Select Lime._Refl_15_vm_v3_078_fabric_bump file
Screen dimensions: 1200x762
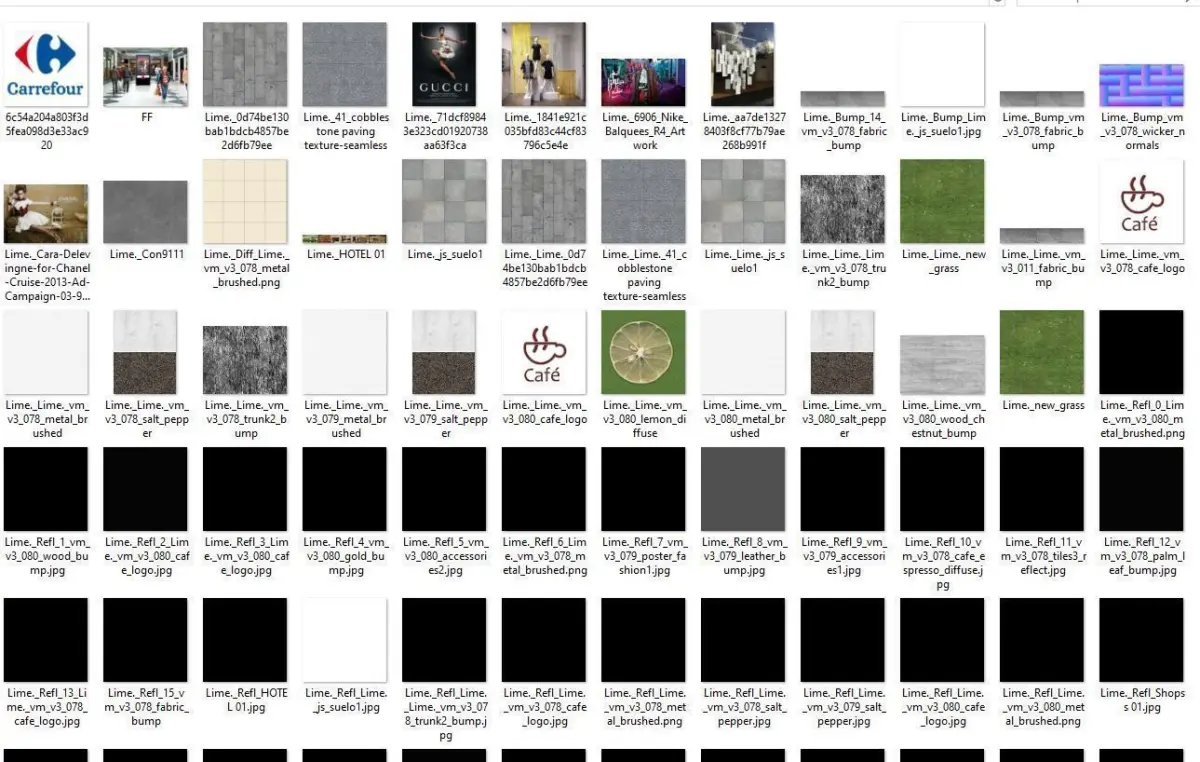(x=146, y=640)
